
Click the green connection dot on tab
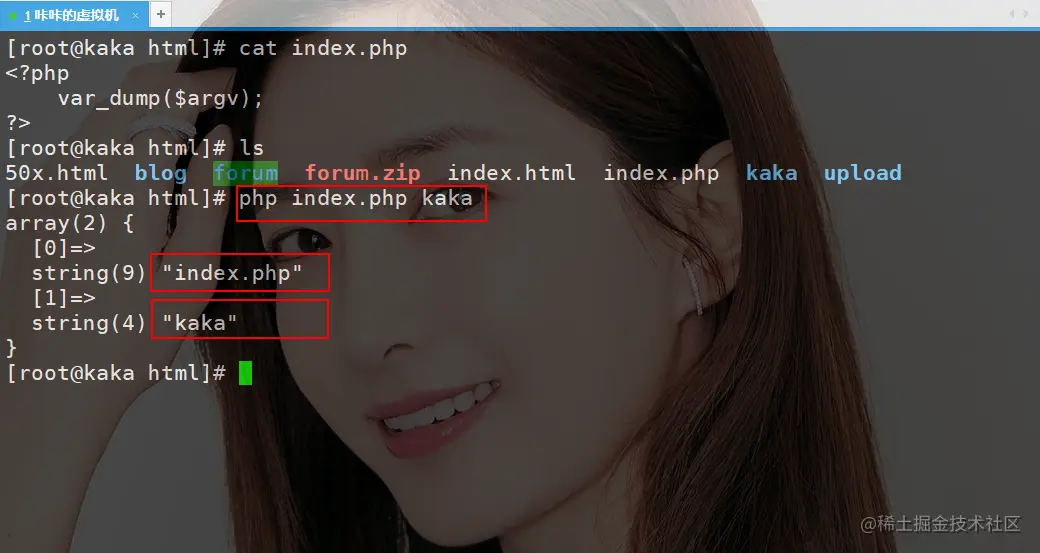pyautogui.click(x=13, y=15)
